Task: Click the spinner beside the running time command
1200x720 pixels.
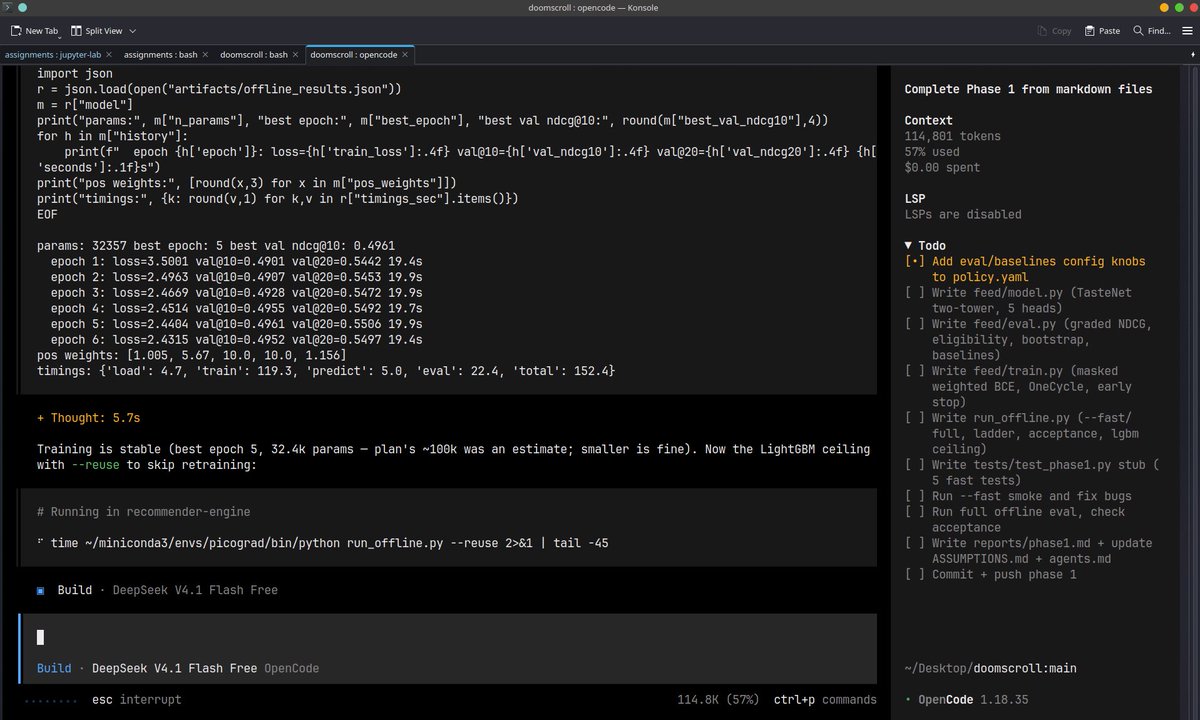Action: (40, 543)
